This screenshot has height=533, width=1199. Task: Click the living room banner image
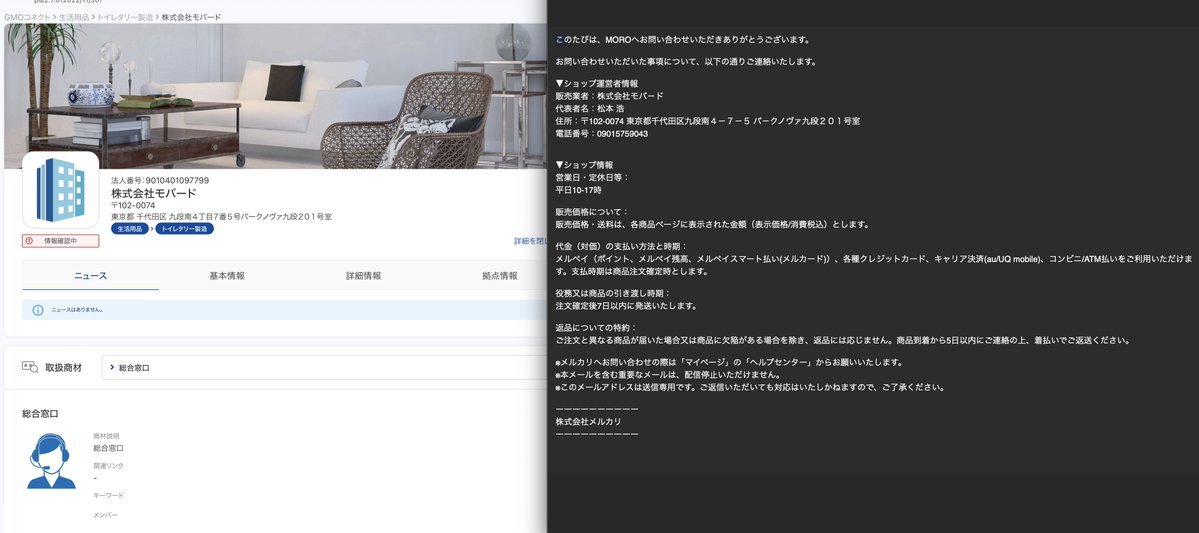(x=275, y=96)
